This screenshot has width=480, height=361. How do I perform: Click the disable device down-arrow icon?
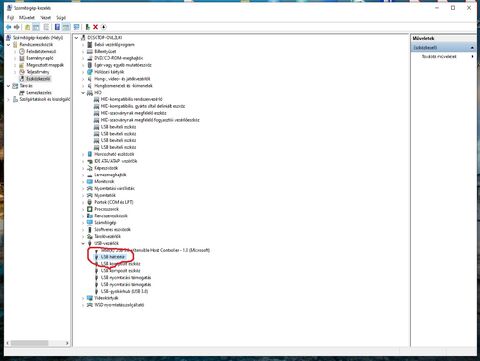coord(104,27)
